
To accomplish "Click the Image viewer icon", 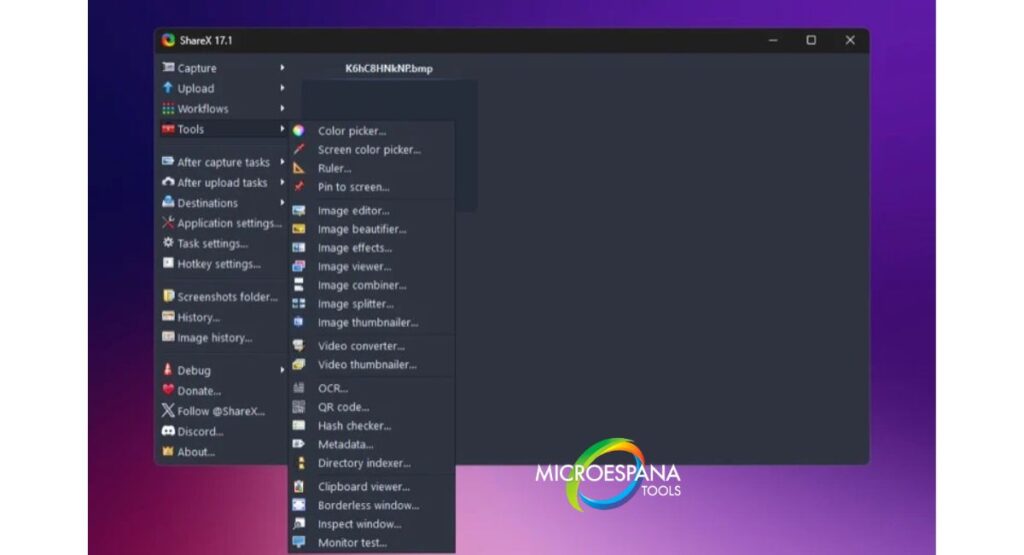I will click(x=298, y=266).
